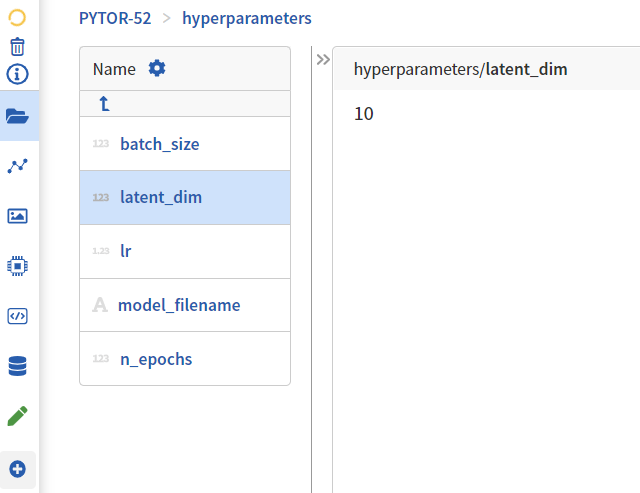Open run details info icon

pos(17,74)
